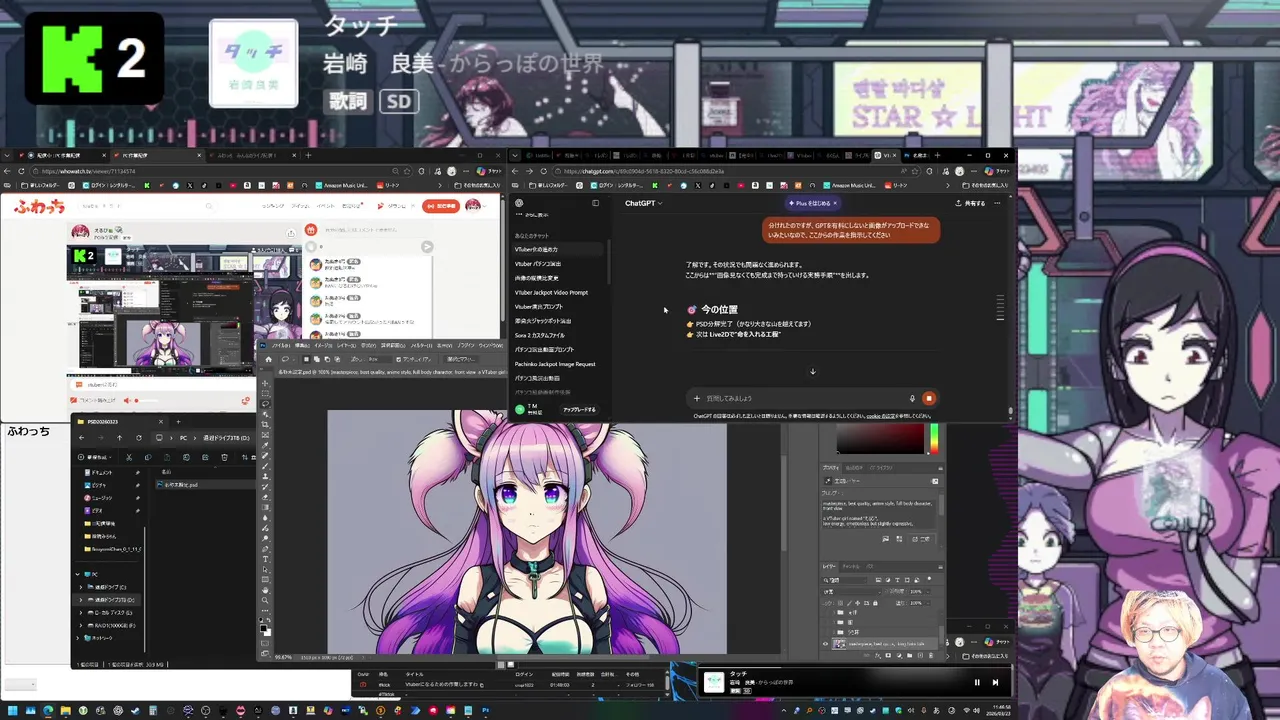
Task: Toggle the ChatGPT sidebar collapse icon
Action: tap(595, 203)
